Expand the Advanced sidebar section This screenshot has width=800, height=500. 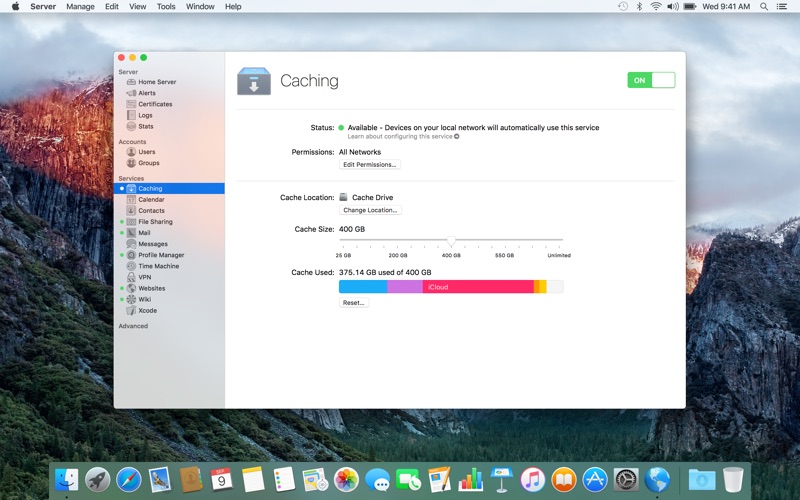[133, 326]
